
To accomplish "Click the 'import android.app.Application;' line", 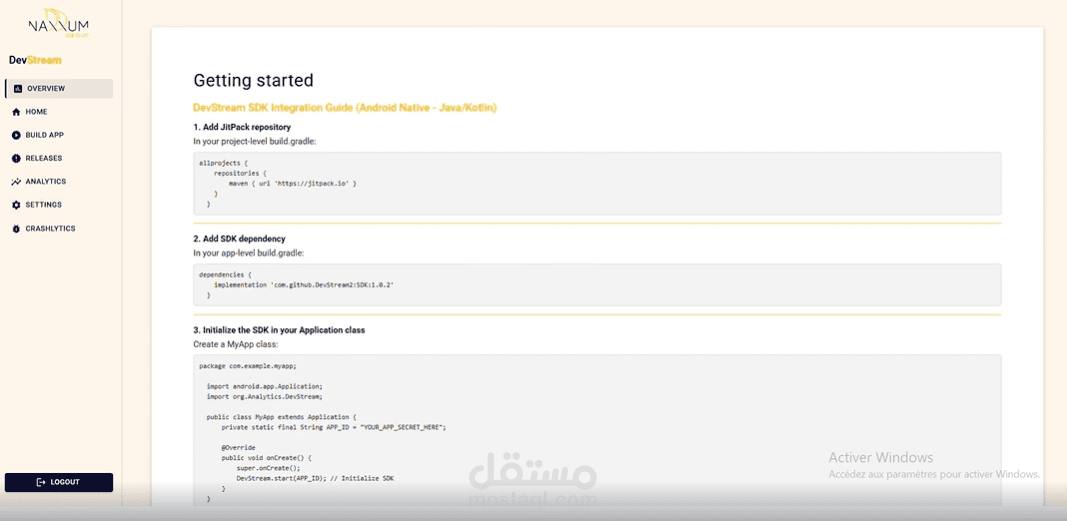I will (x=265, y=386).
